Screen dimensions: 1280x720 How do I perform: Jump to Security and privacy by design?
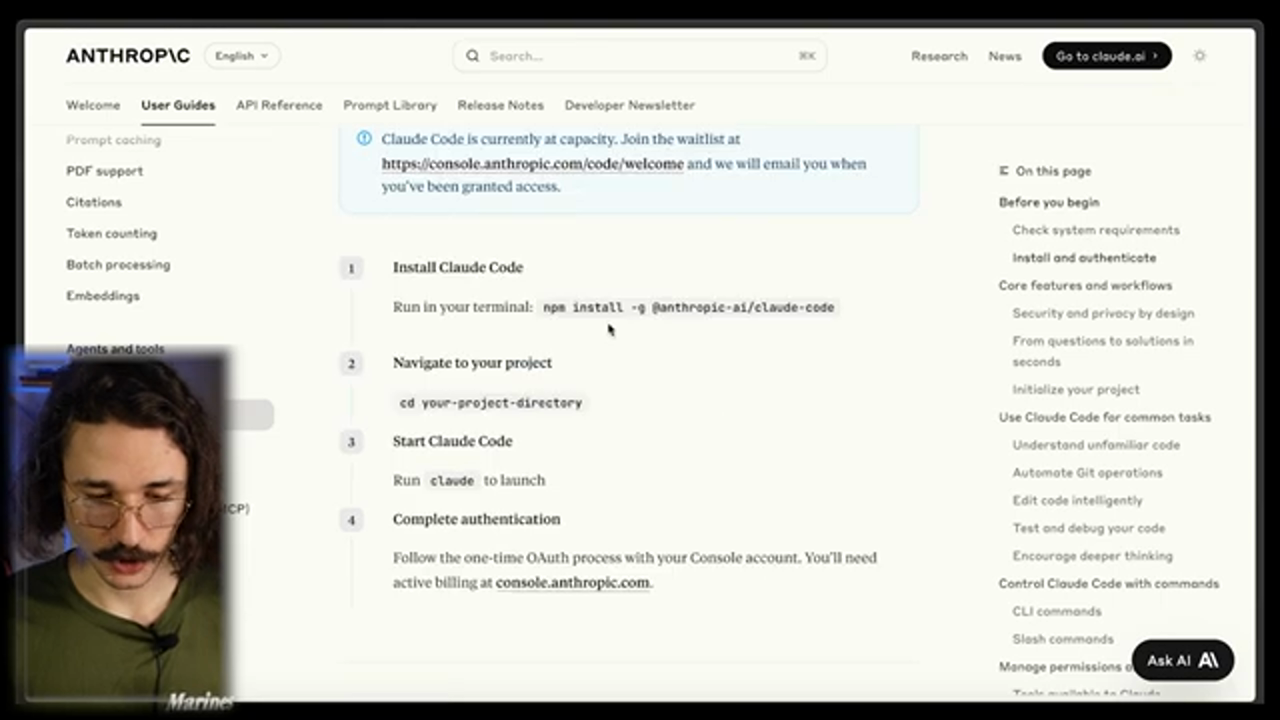coord(1103,313)
